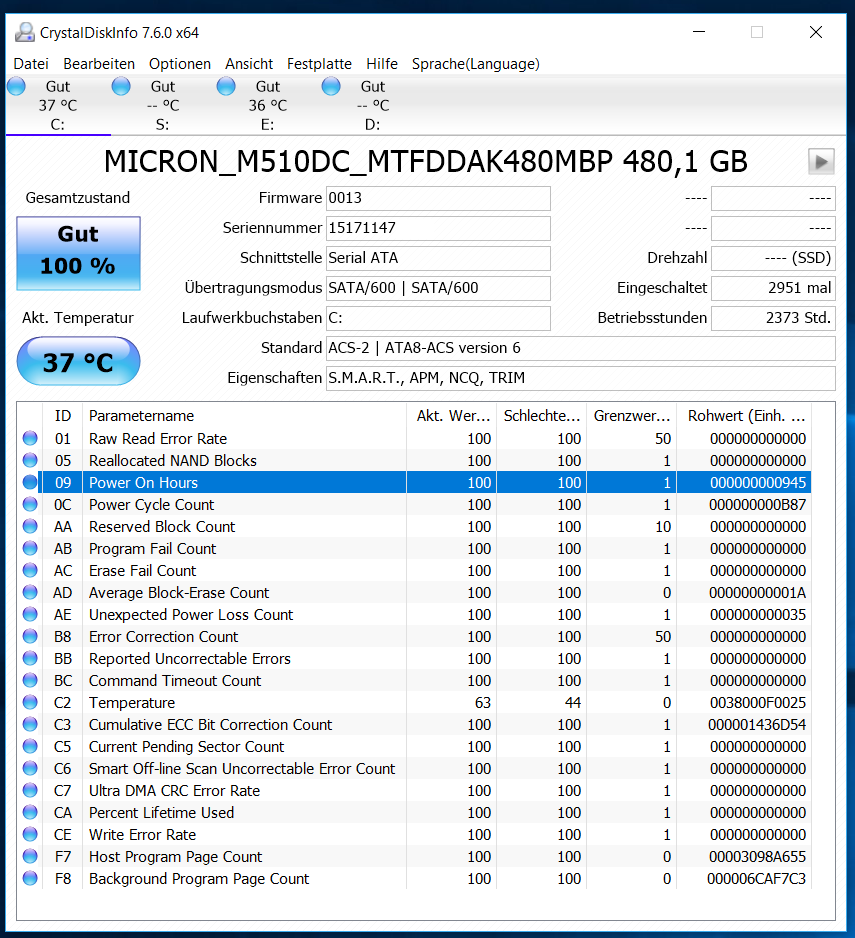Viewport: 855px width, 938px height.
Task: Select the Smart Off-line Scan Uncorrectable Error row
Action: 414,769
